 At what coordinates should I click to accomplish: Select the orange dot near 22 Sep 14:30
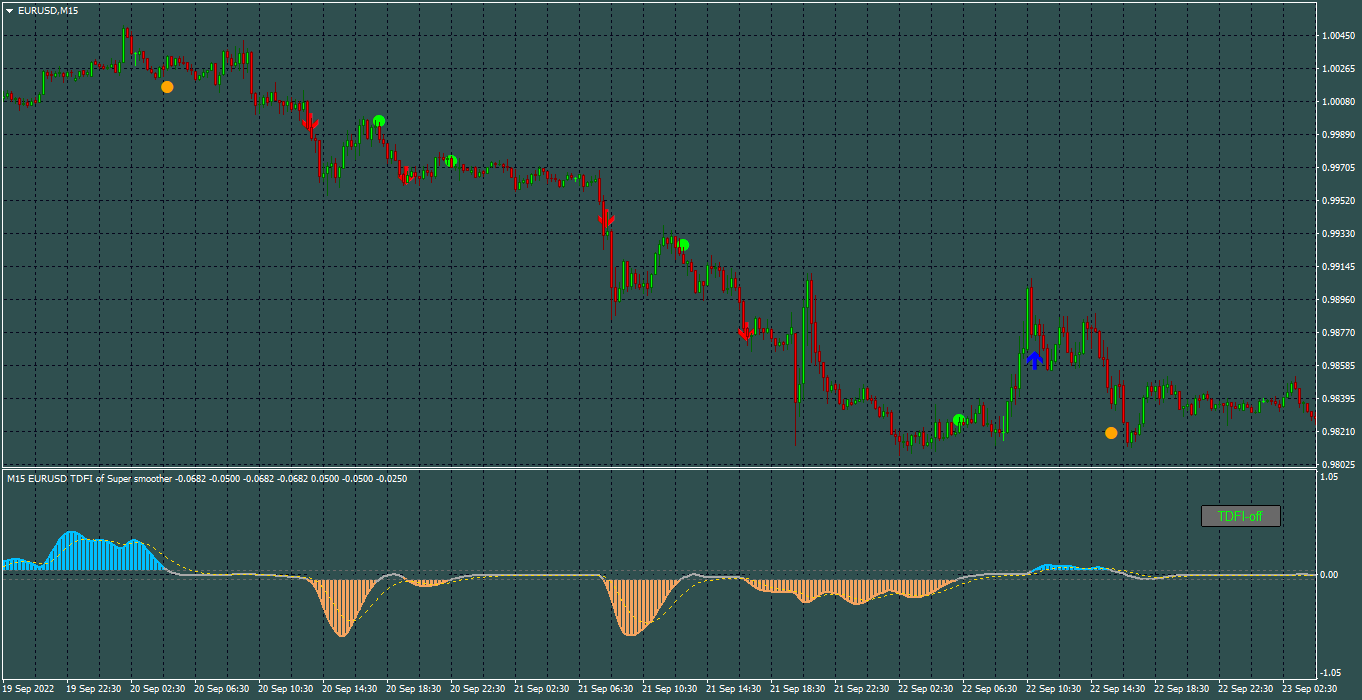click(x=1111, y=433)
